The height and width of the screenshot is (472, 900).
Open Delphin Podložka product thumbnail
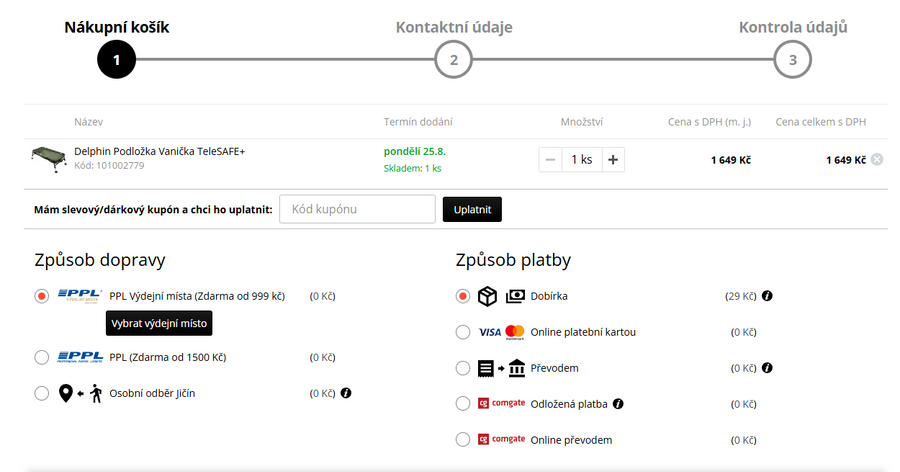49,158
